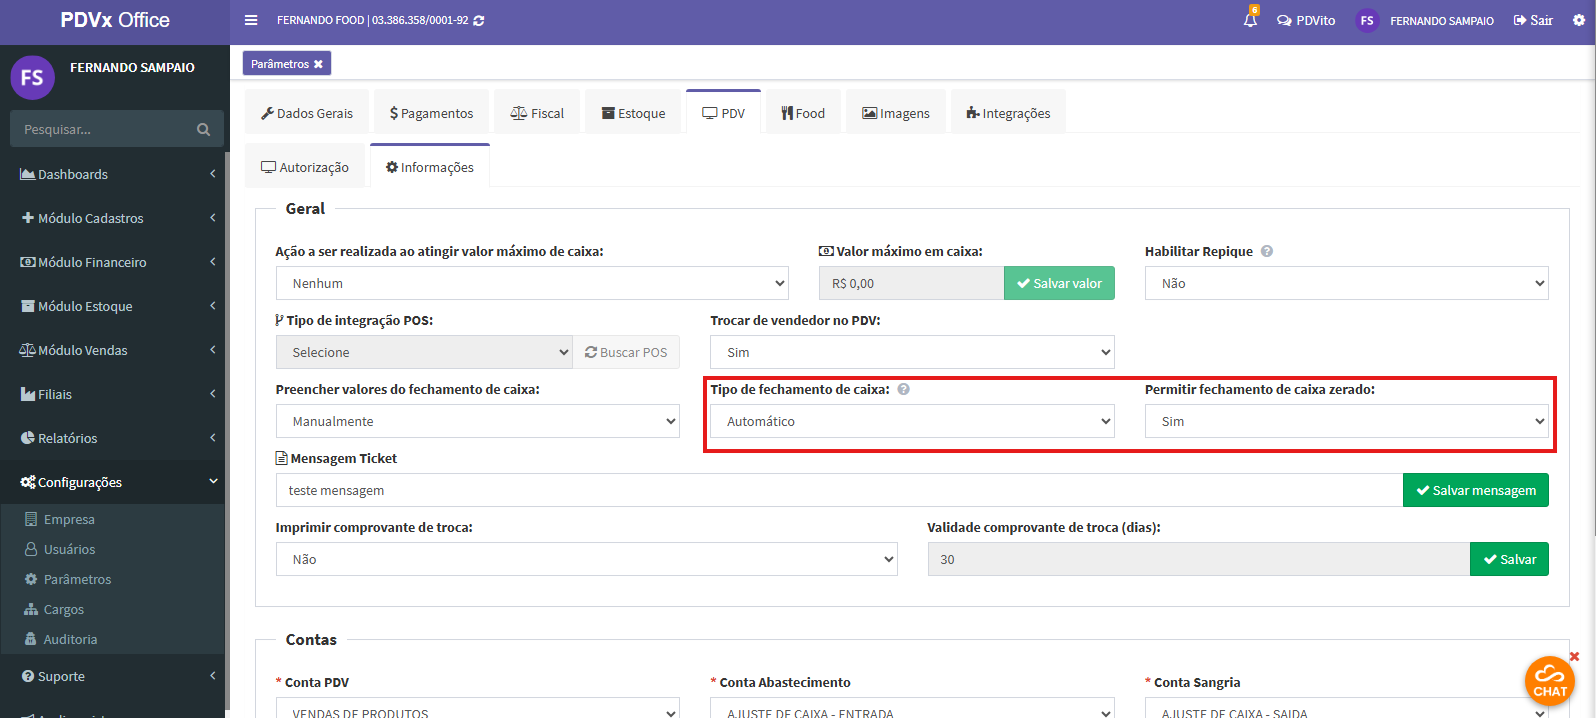Expand the Relatórios menu
This screenshot has height=718, width=1596.
pyautogui.click(x=115, y=438)
